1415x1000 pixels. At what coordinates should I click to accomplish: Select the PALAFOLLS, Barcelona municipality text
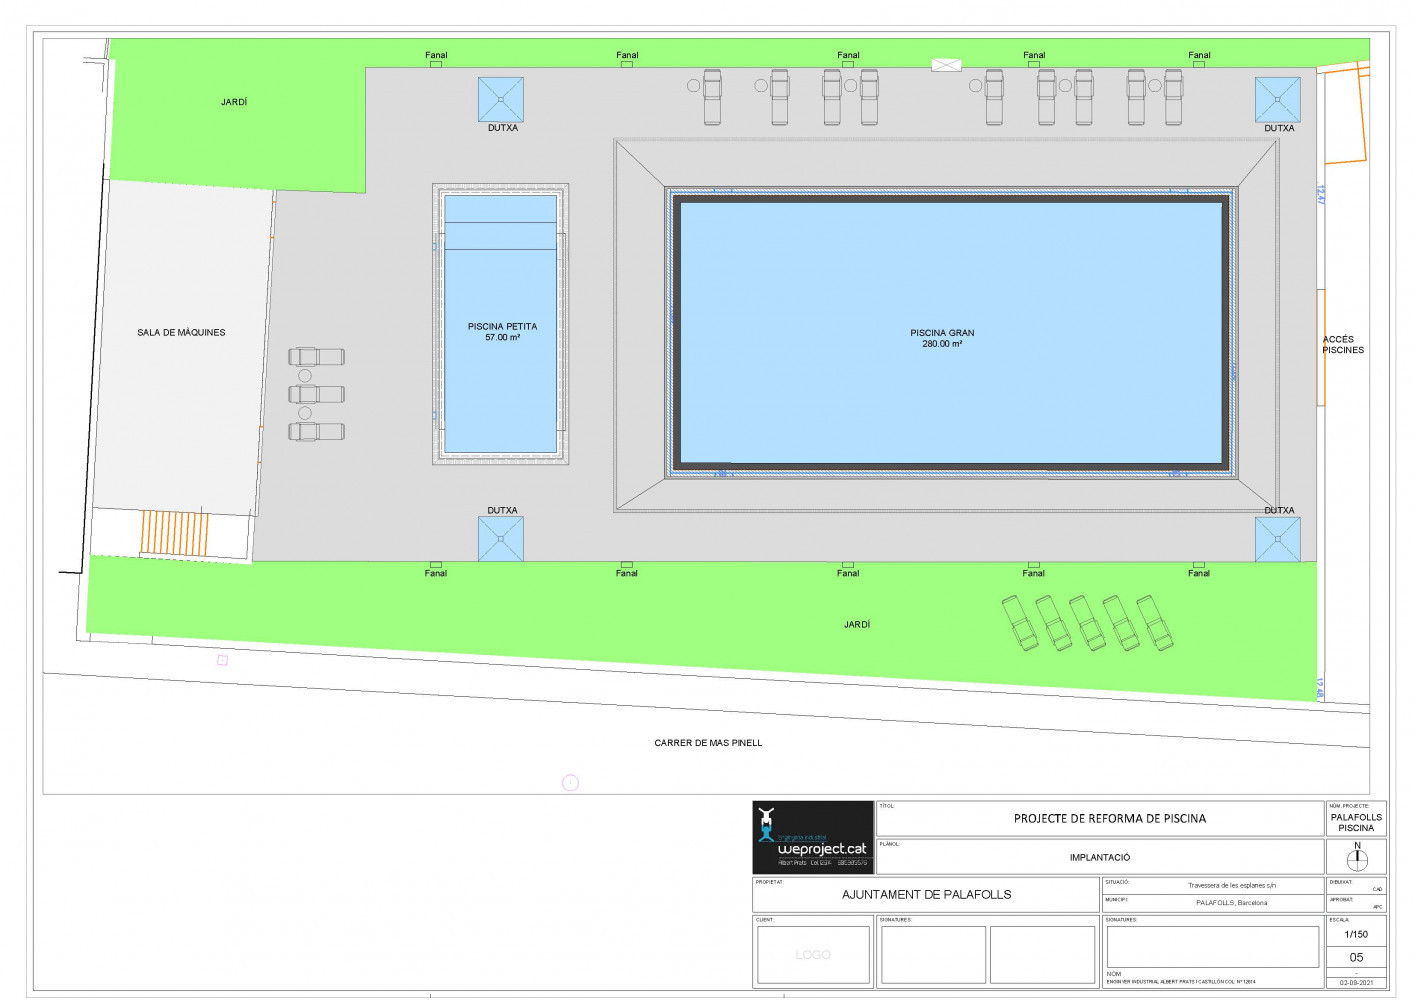1231,903
